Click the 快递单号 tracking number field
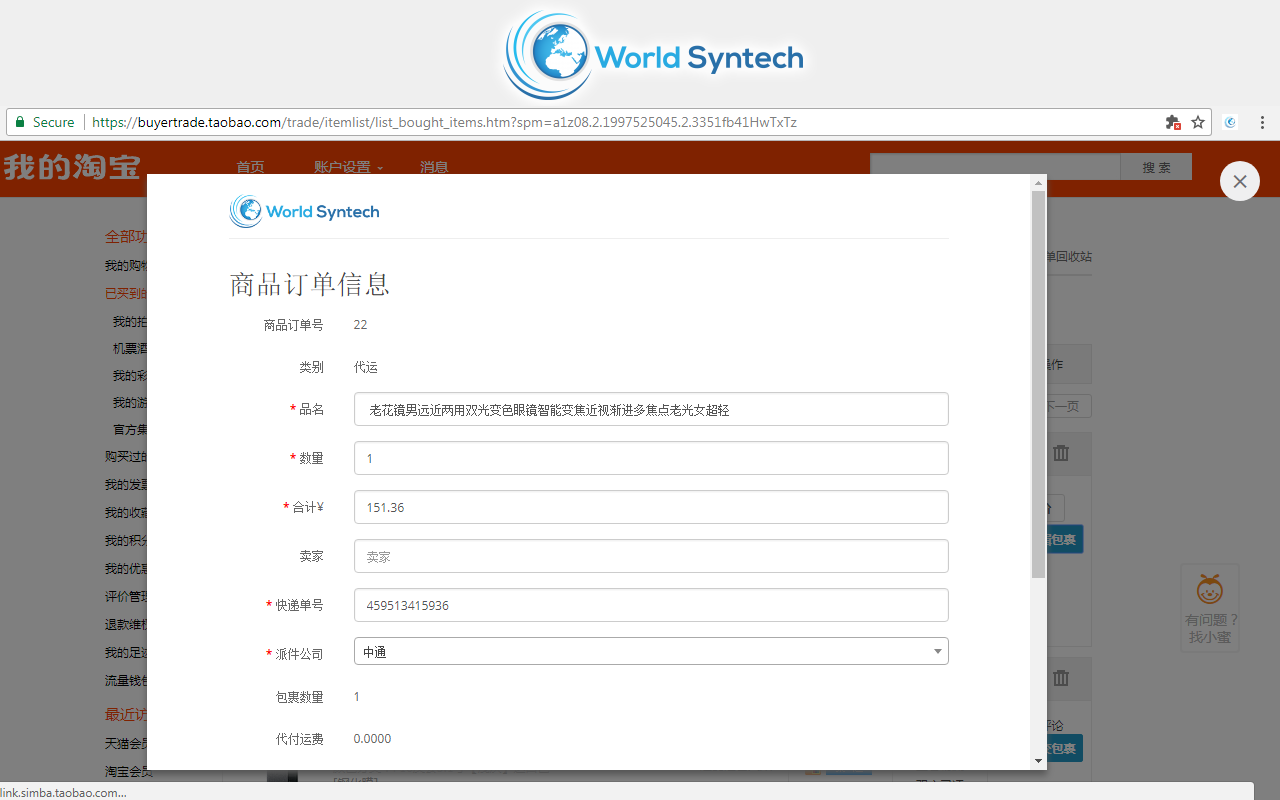This screenshot has height=800, width=1280. click(x=651, y=605)
